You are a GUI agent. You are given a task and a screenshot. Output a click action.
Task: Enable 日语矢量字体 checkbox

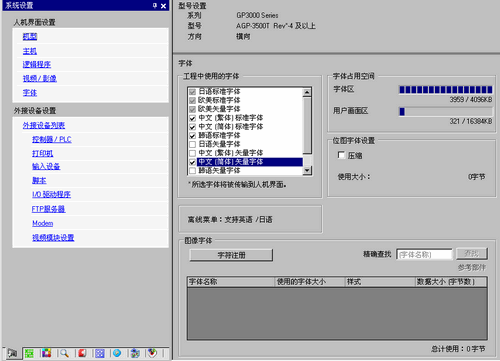(x=192, y=144)
